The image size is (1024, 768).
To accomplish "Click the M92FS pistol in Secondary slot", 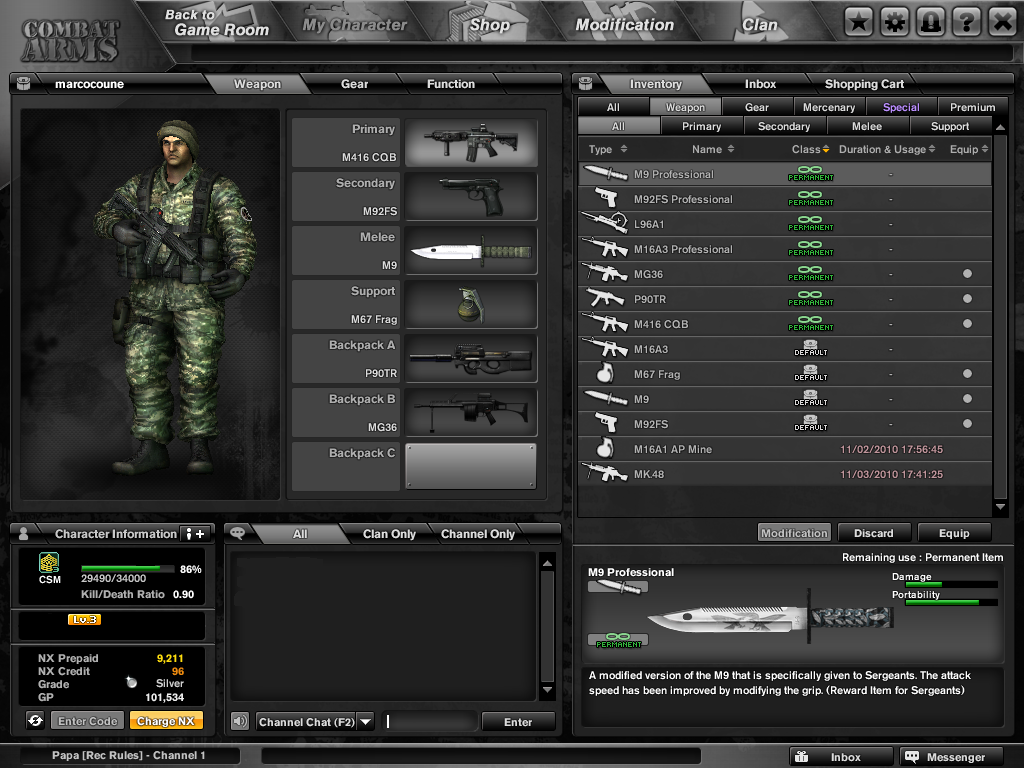I will click(471, 197).
